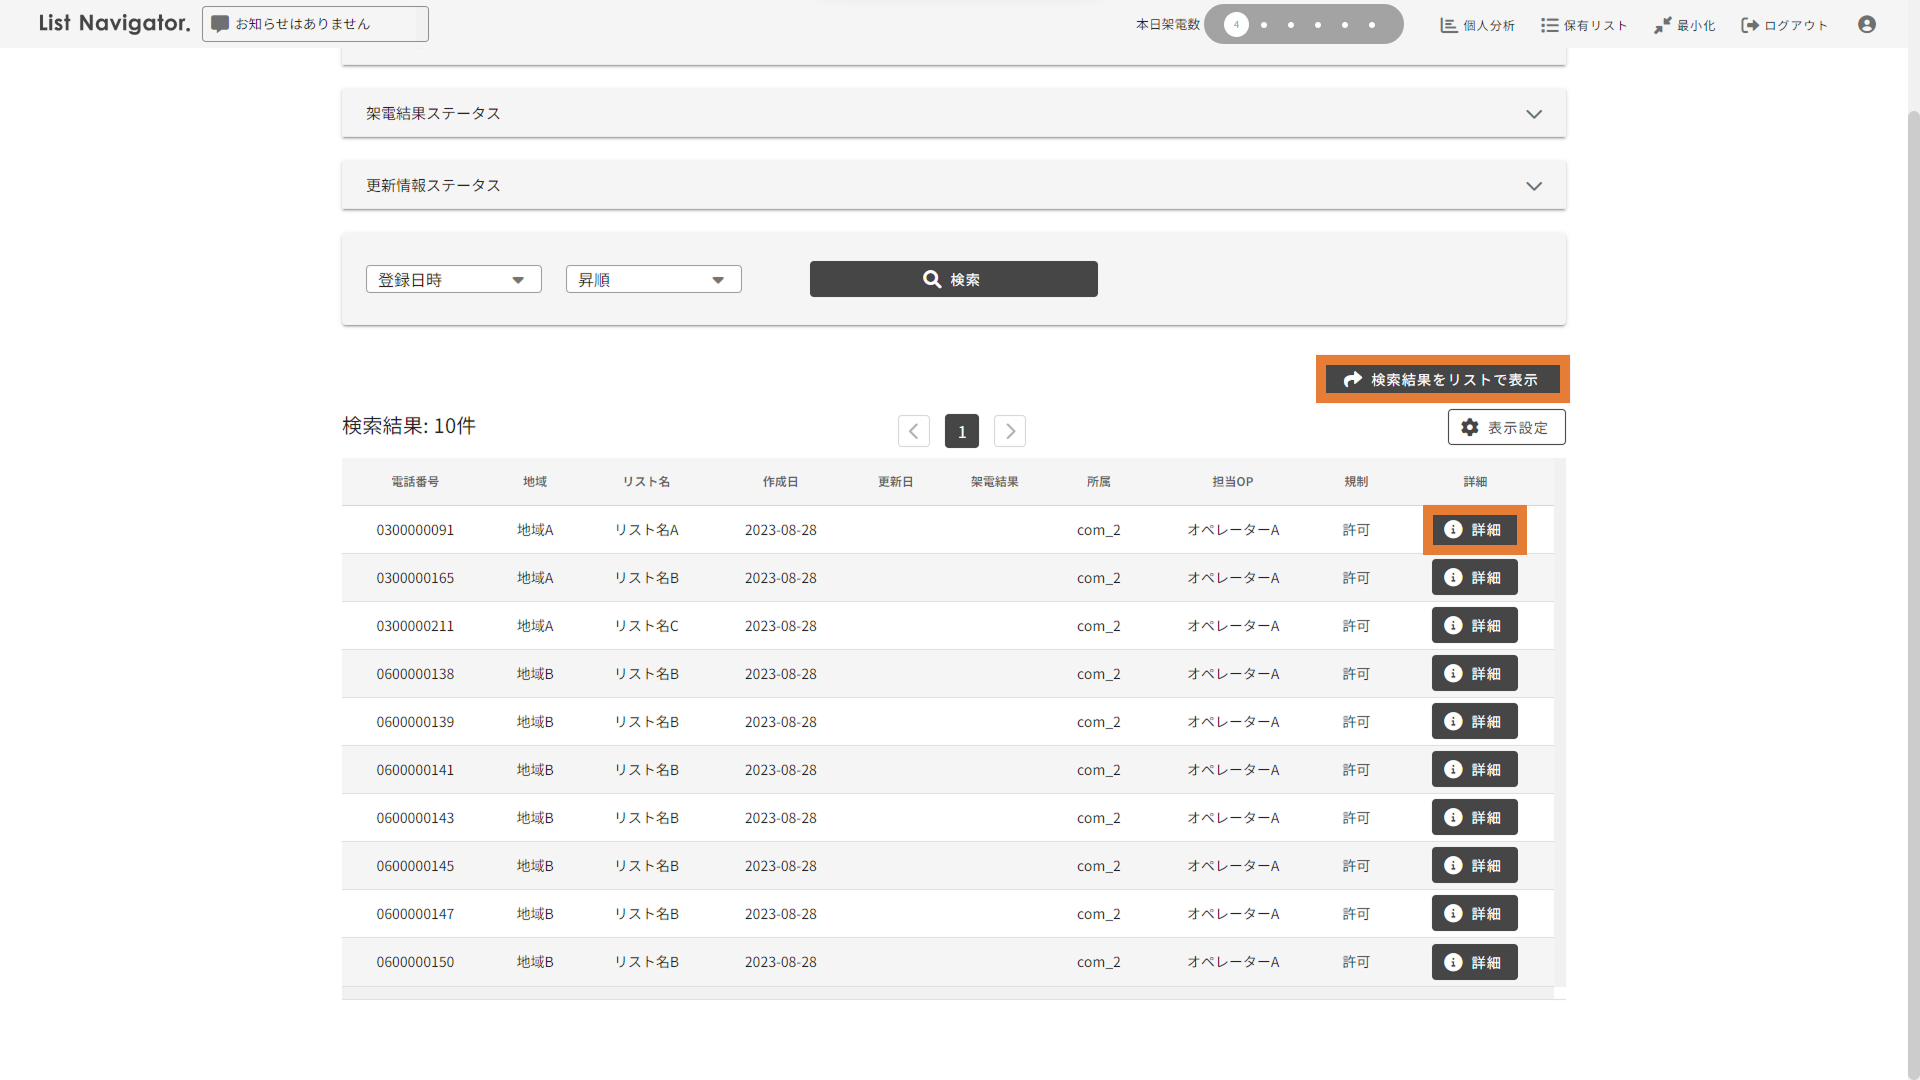Click the notification speech bubble icon
This screenshot has height=1080, width=1920.
pyautogui.click(x=220, y=24)
